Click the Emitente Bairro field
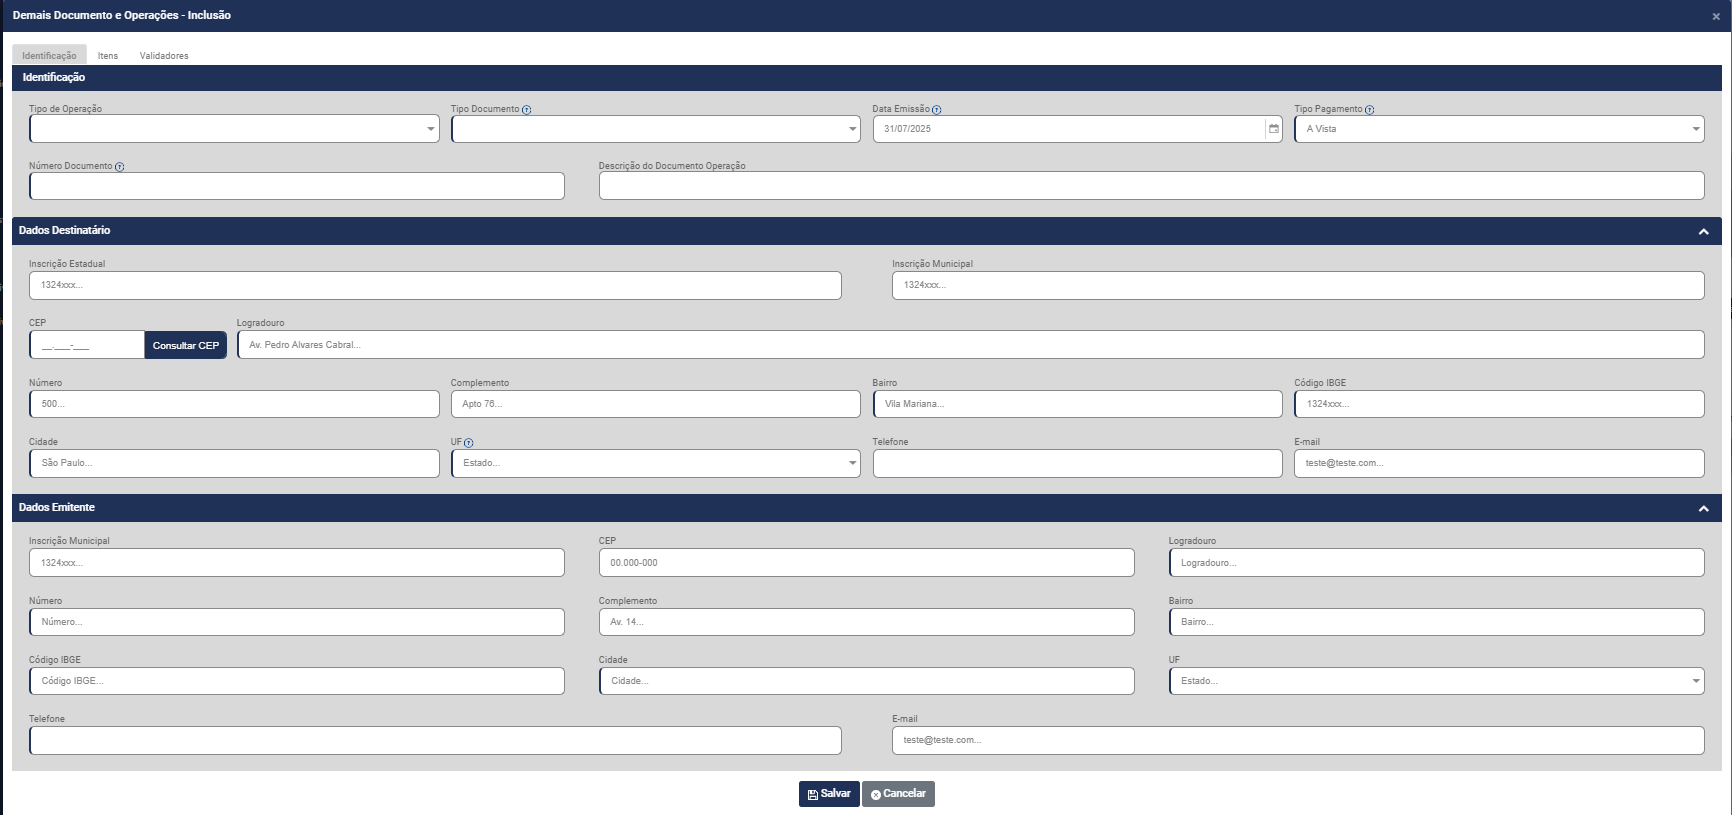The height and width of the screenshot is (815, 1732). coord(1437,622)
